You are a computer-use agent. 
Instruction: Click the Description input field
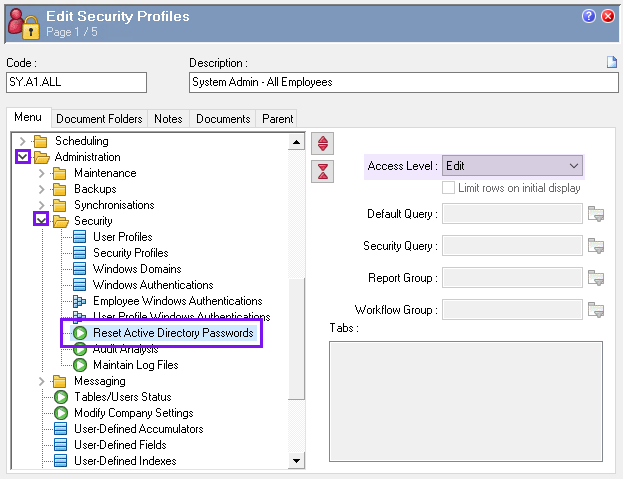point(404,82)
